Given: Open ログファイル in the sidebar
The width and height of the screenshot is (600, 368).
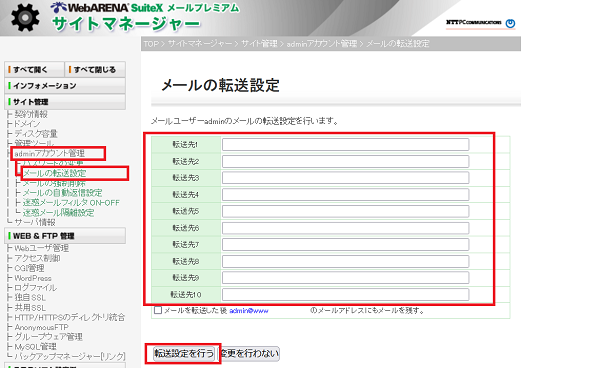Looking at the screenshot, I should coord(35,288).
